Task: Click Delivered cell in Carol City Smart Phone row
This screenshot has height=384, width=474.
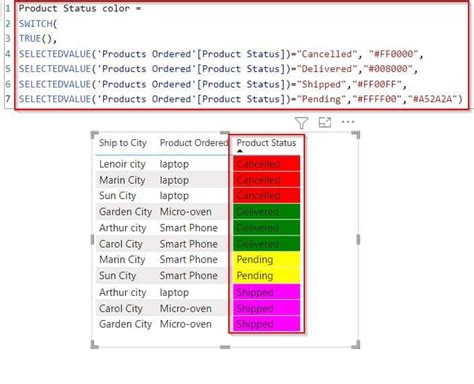Action: 266,244
